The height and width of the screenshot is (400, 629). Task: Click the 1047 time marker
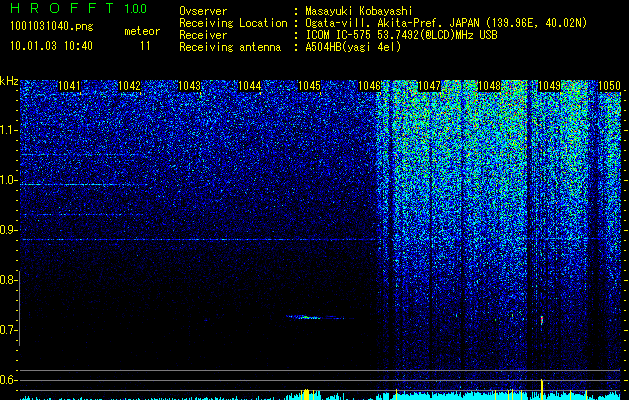pos(430,86)
